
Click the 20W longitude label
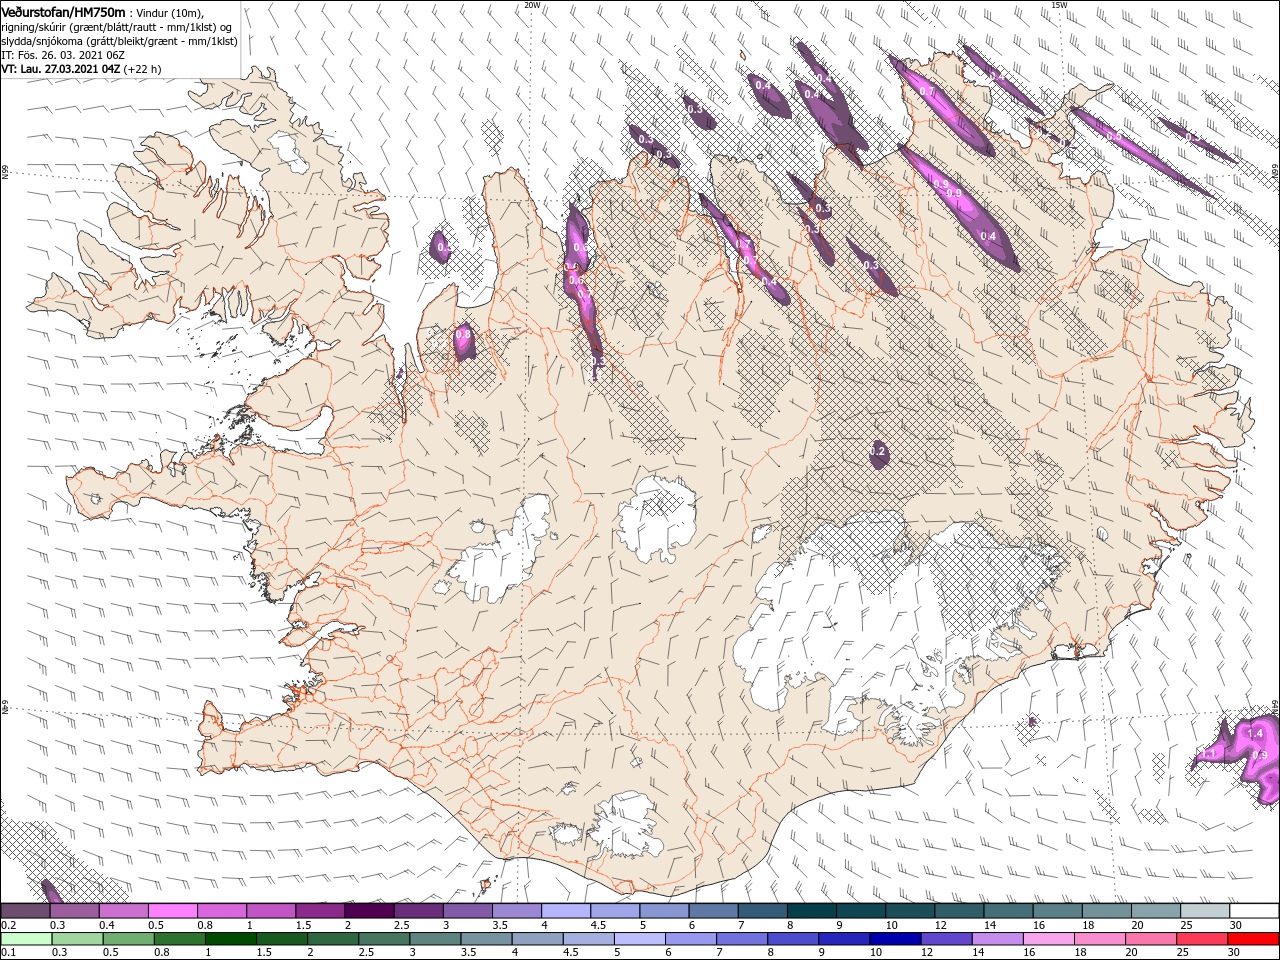click(x=533, y=5)
